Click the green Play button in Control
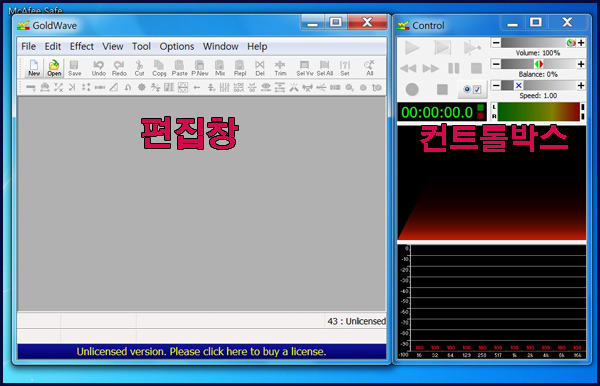The width and height of the screenshot is (600, 386). coord(412,48)
